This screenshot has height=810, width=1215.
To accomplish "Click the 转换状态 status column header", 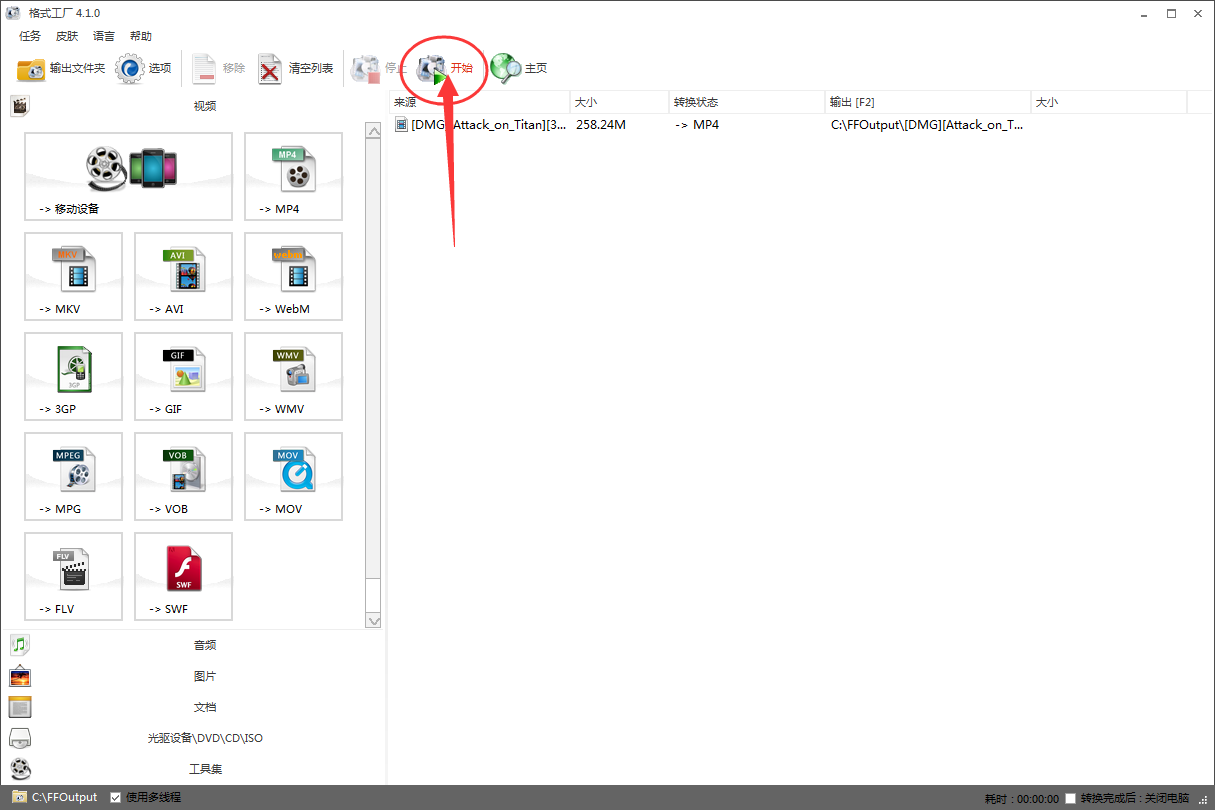I will pos(748,102).
